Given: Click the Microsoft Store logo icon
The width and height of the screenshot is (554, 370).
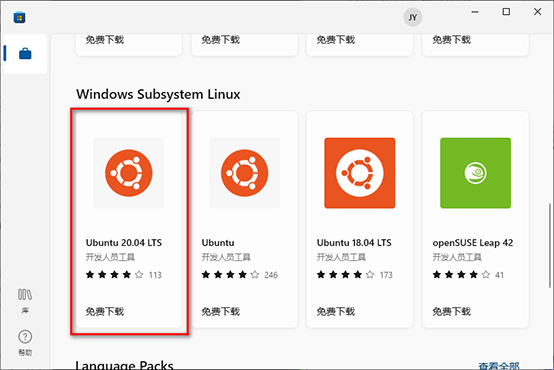Looking at the screenshot, I should [19, 17].
